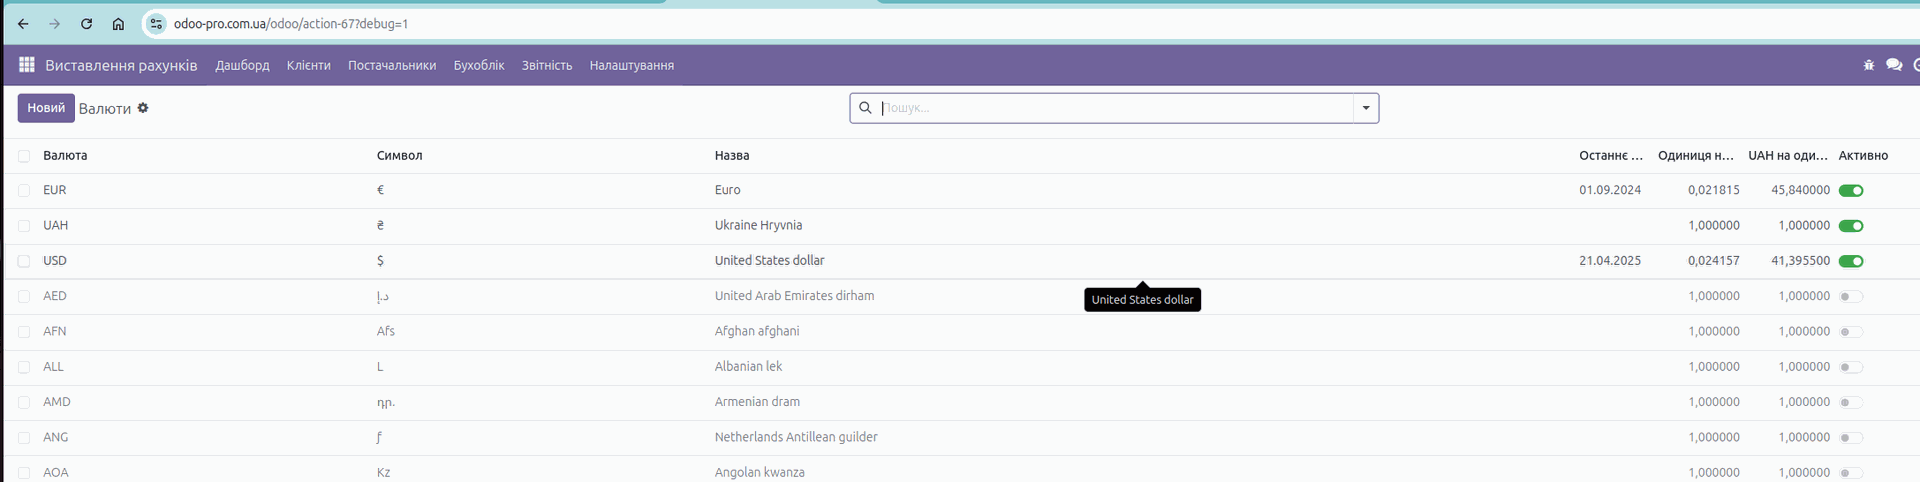Open Клієнти menu
Screen dimensions: 1920x482
tap(309, 65)
